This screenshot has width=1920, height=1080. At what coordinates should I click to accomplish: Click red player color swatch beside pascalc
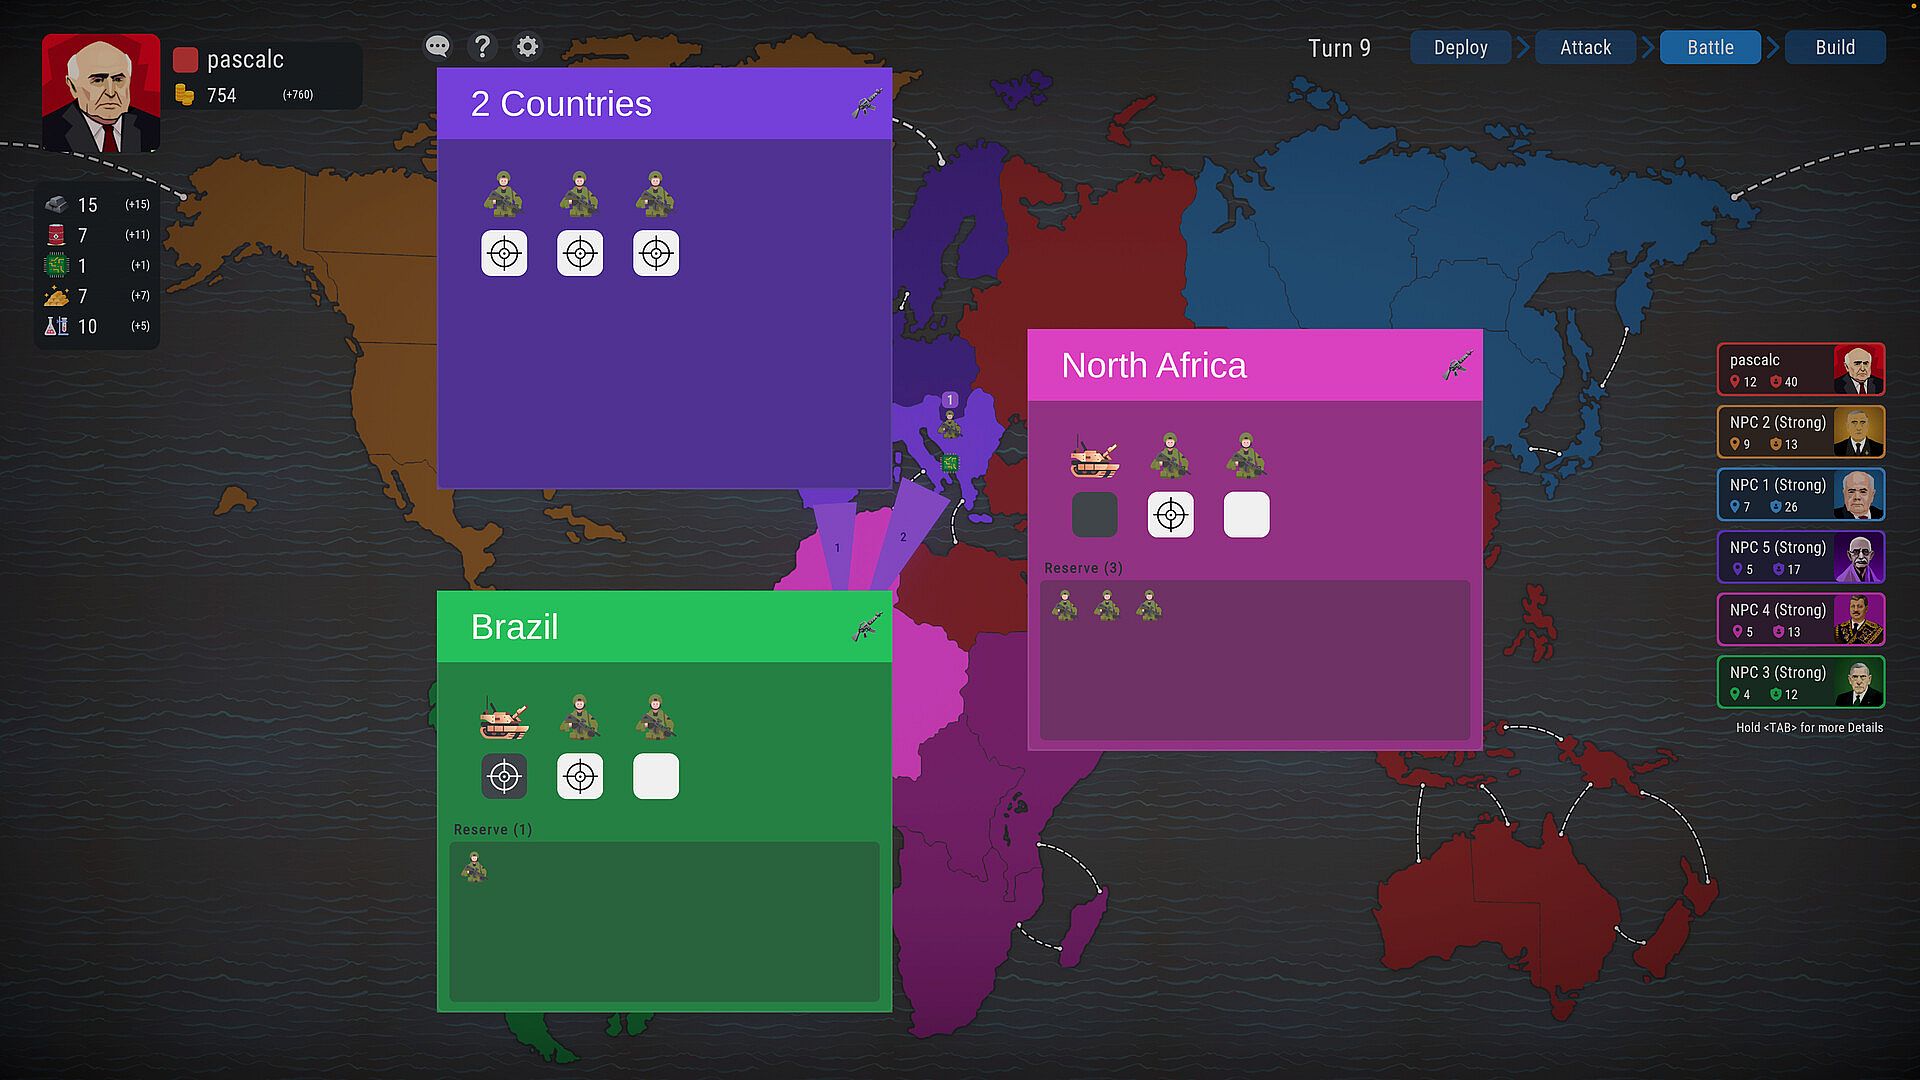click(185, 60)
